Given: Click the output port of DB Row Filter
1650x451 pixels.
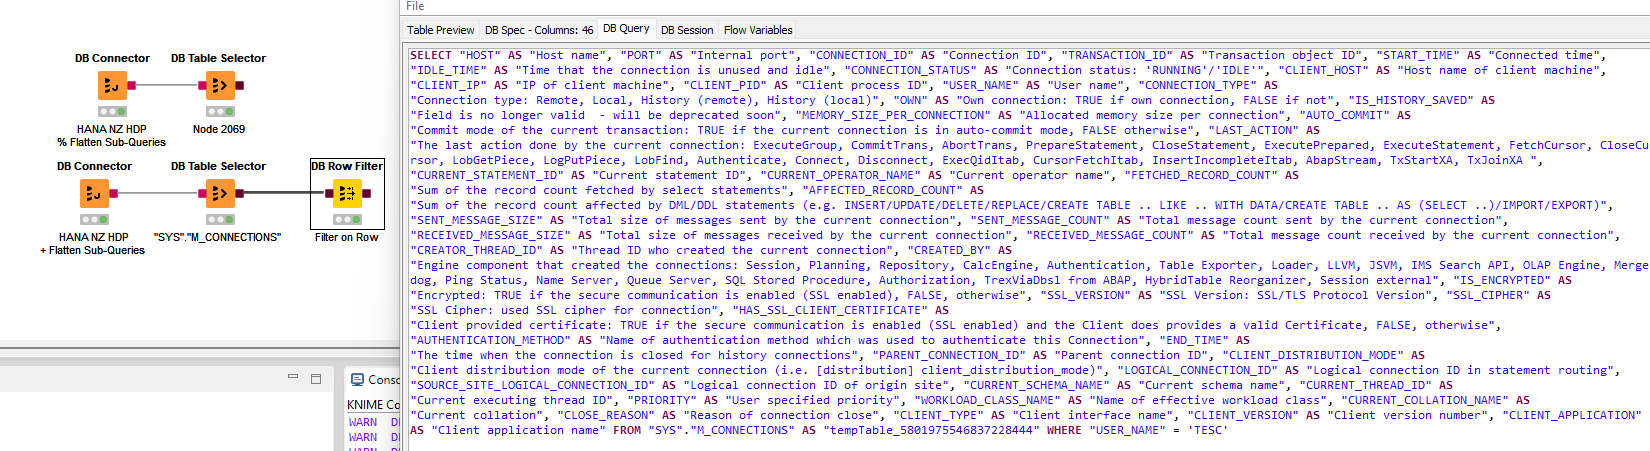Looking at the screenshot, I should (366, 193).
